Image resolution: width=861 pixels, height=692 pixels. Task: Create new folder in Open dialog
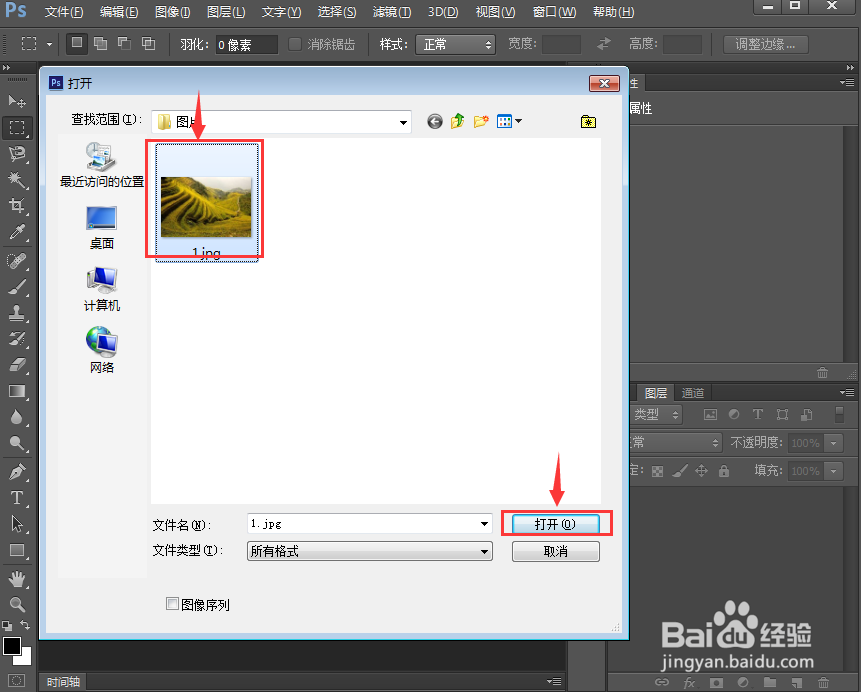481,121
